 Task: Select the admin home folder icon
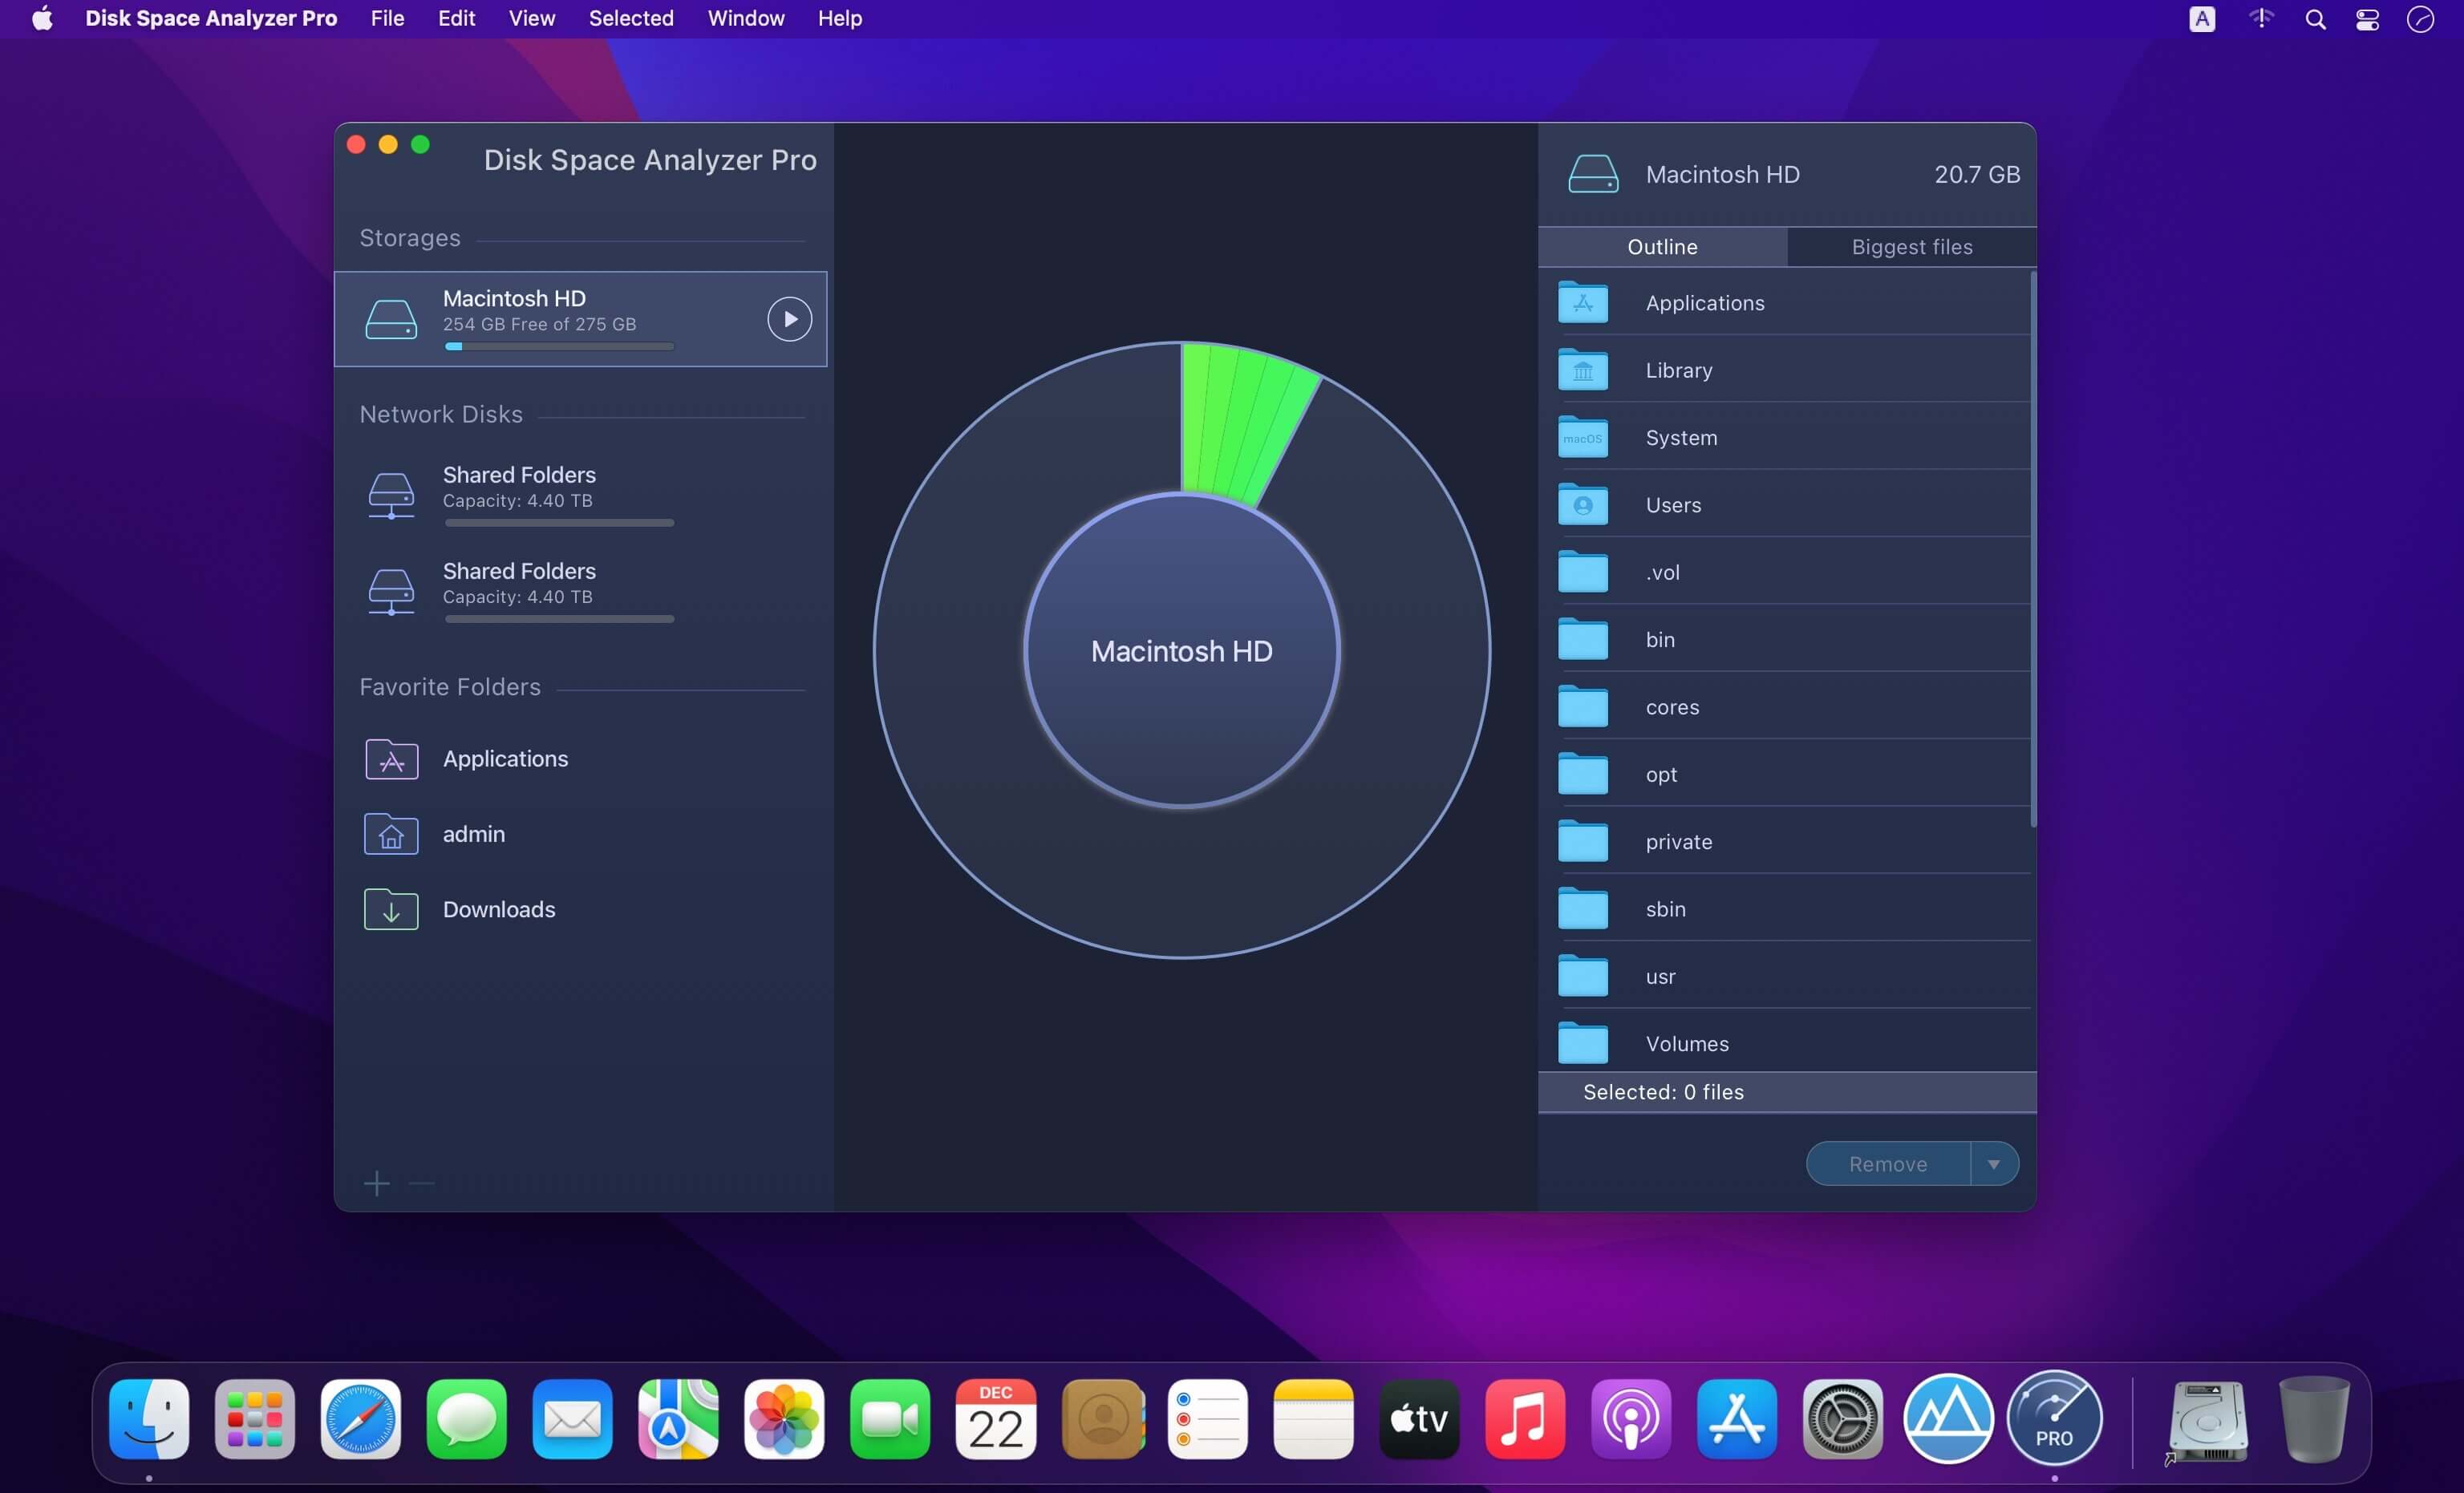click(391, 834)
